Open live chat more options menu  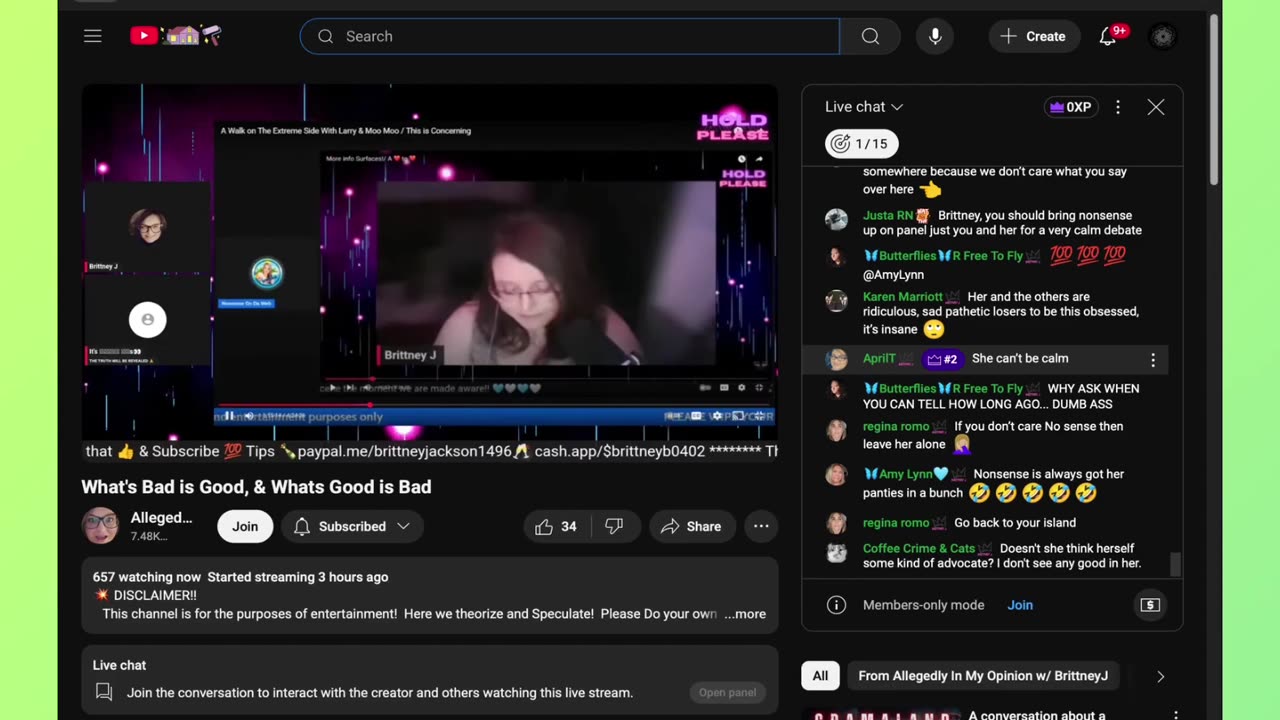(x=1118, y=107)
